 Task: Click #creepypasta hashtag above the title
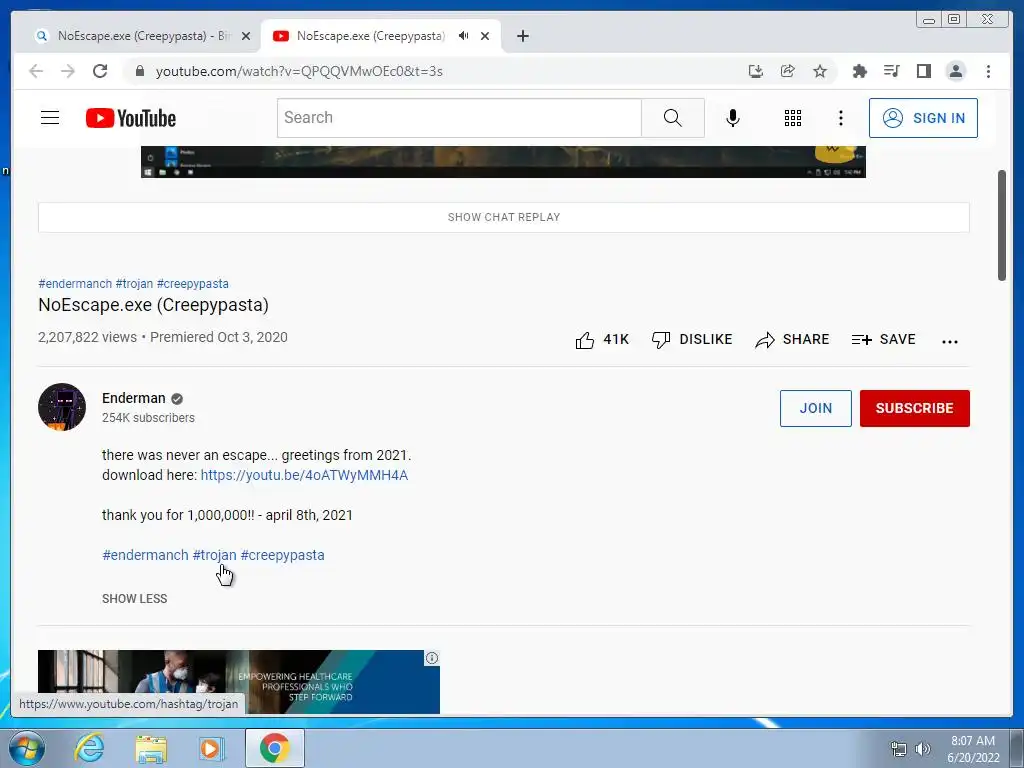193,283
